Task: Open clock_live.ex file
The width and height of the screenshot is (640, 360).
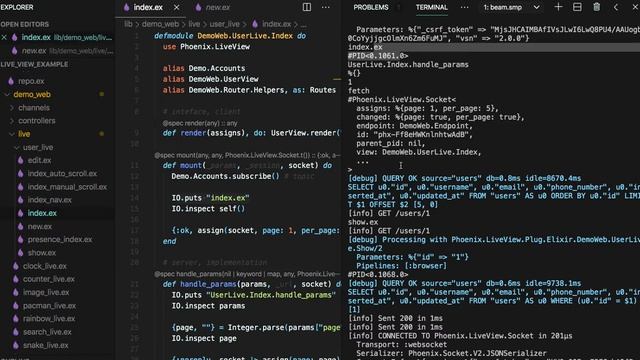Action: pyautogui.click(x=44, y=266)
